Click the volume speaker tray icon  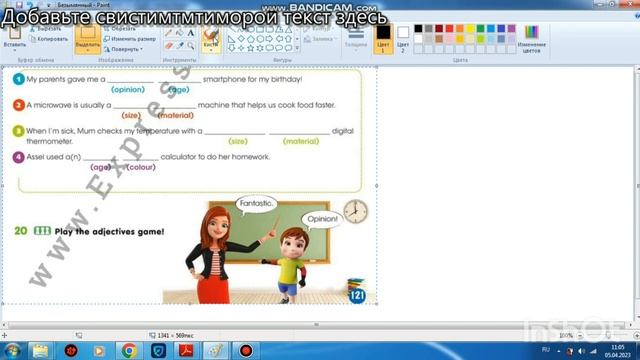(x=582, y=351)
